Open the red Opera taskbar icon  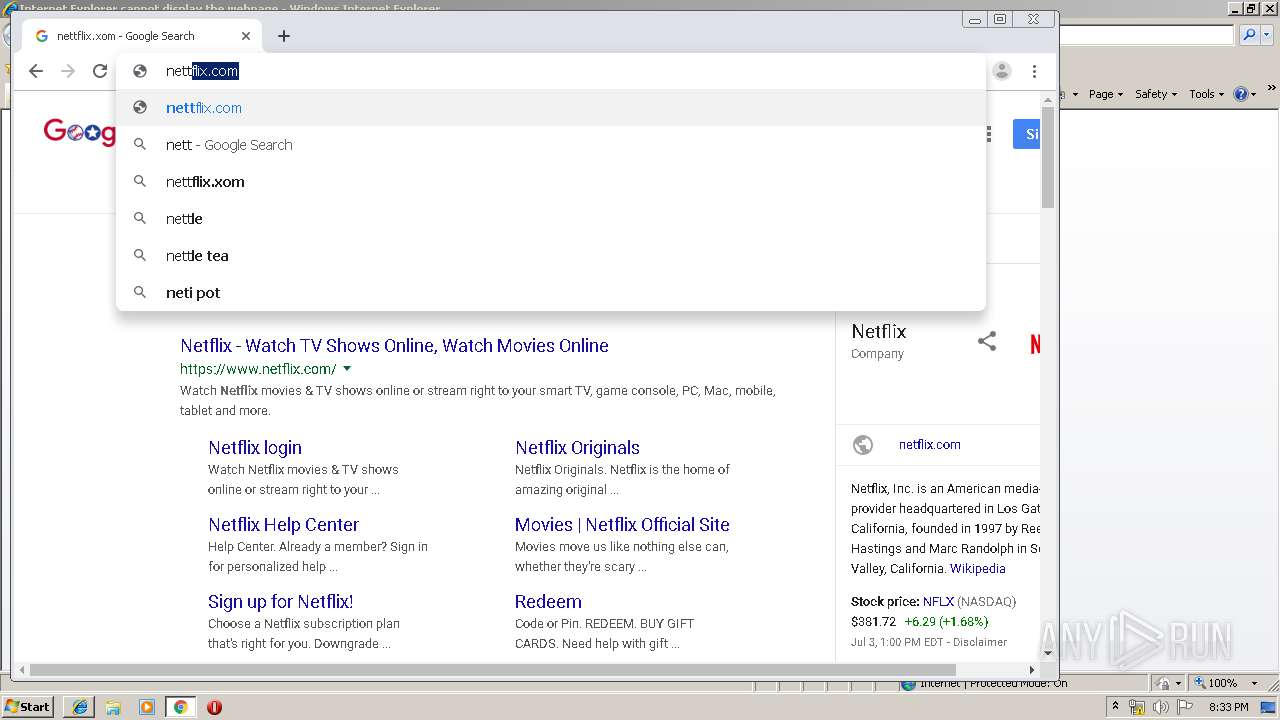click(214, 707)
